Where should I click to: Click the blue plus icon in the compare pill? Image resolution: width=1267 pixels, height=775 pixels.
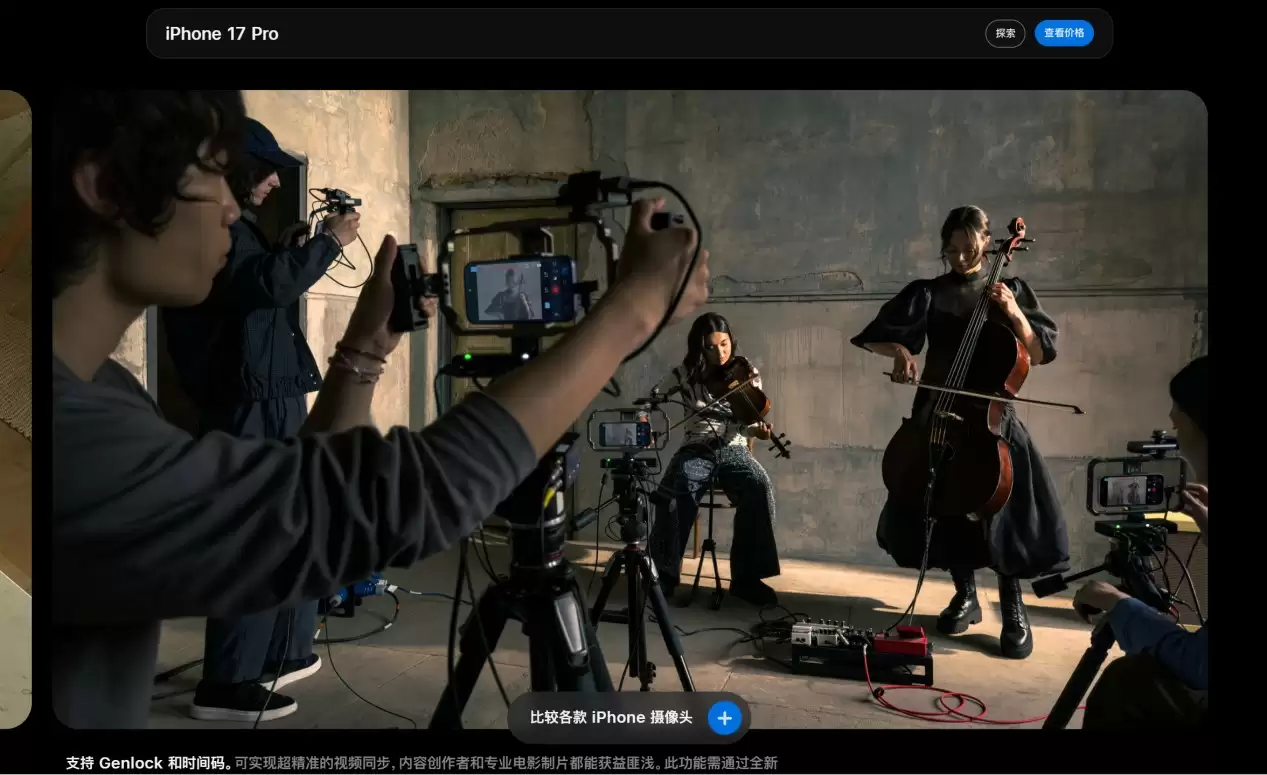point(724,717)
